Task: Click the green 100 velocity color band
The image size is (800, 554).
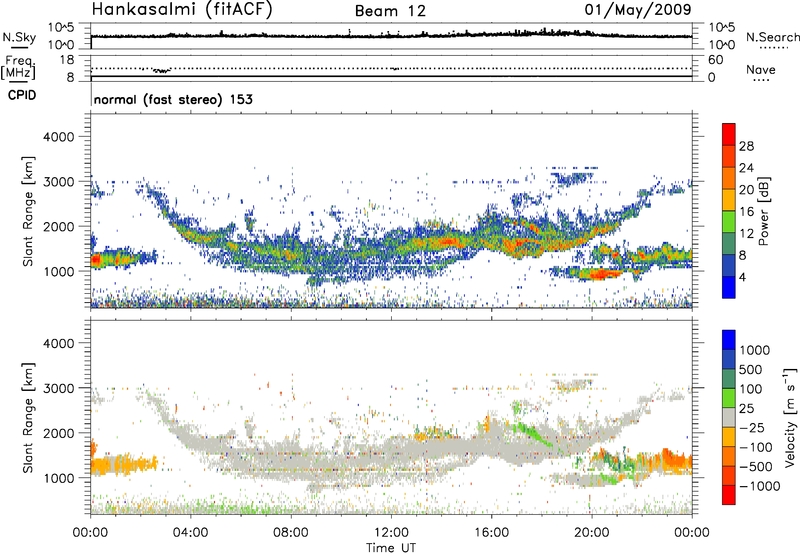Action: (729, 398)
